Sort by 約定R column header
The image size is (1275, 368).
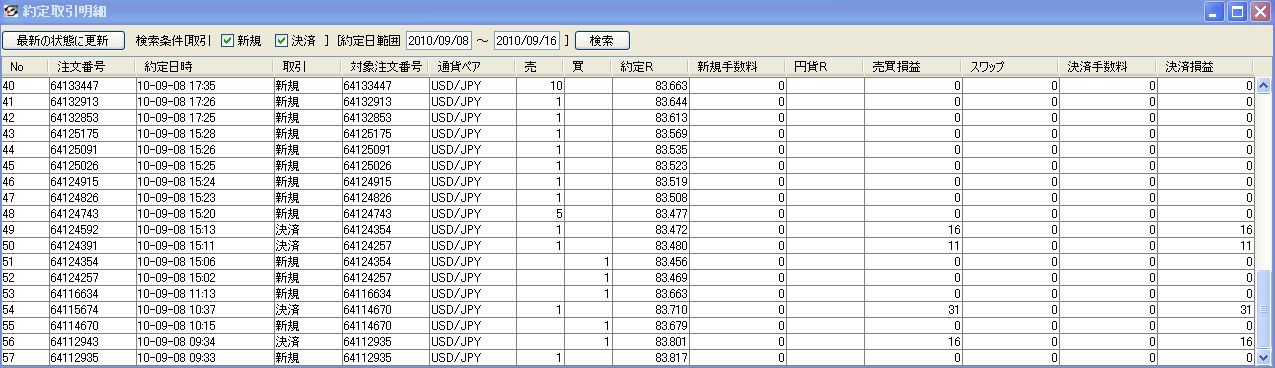(651, 67)
